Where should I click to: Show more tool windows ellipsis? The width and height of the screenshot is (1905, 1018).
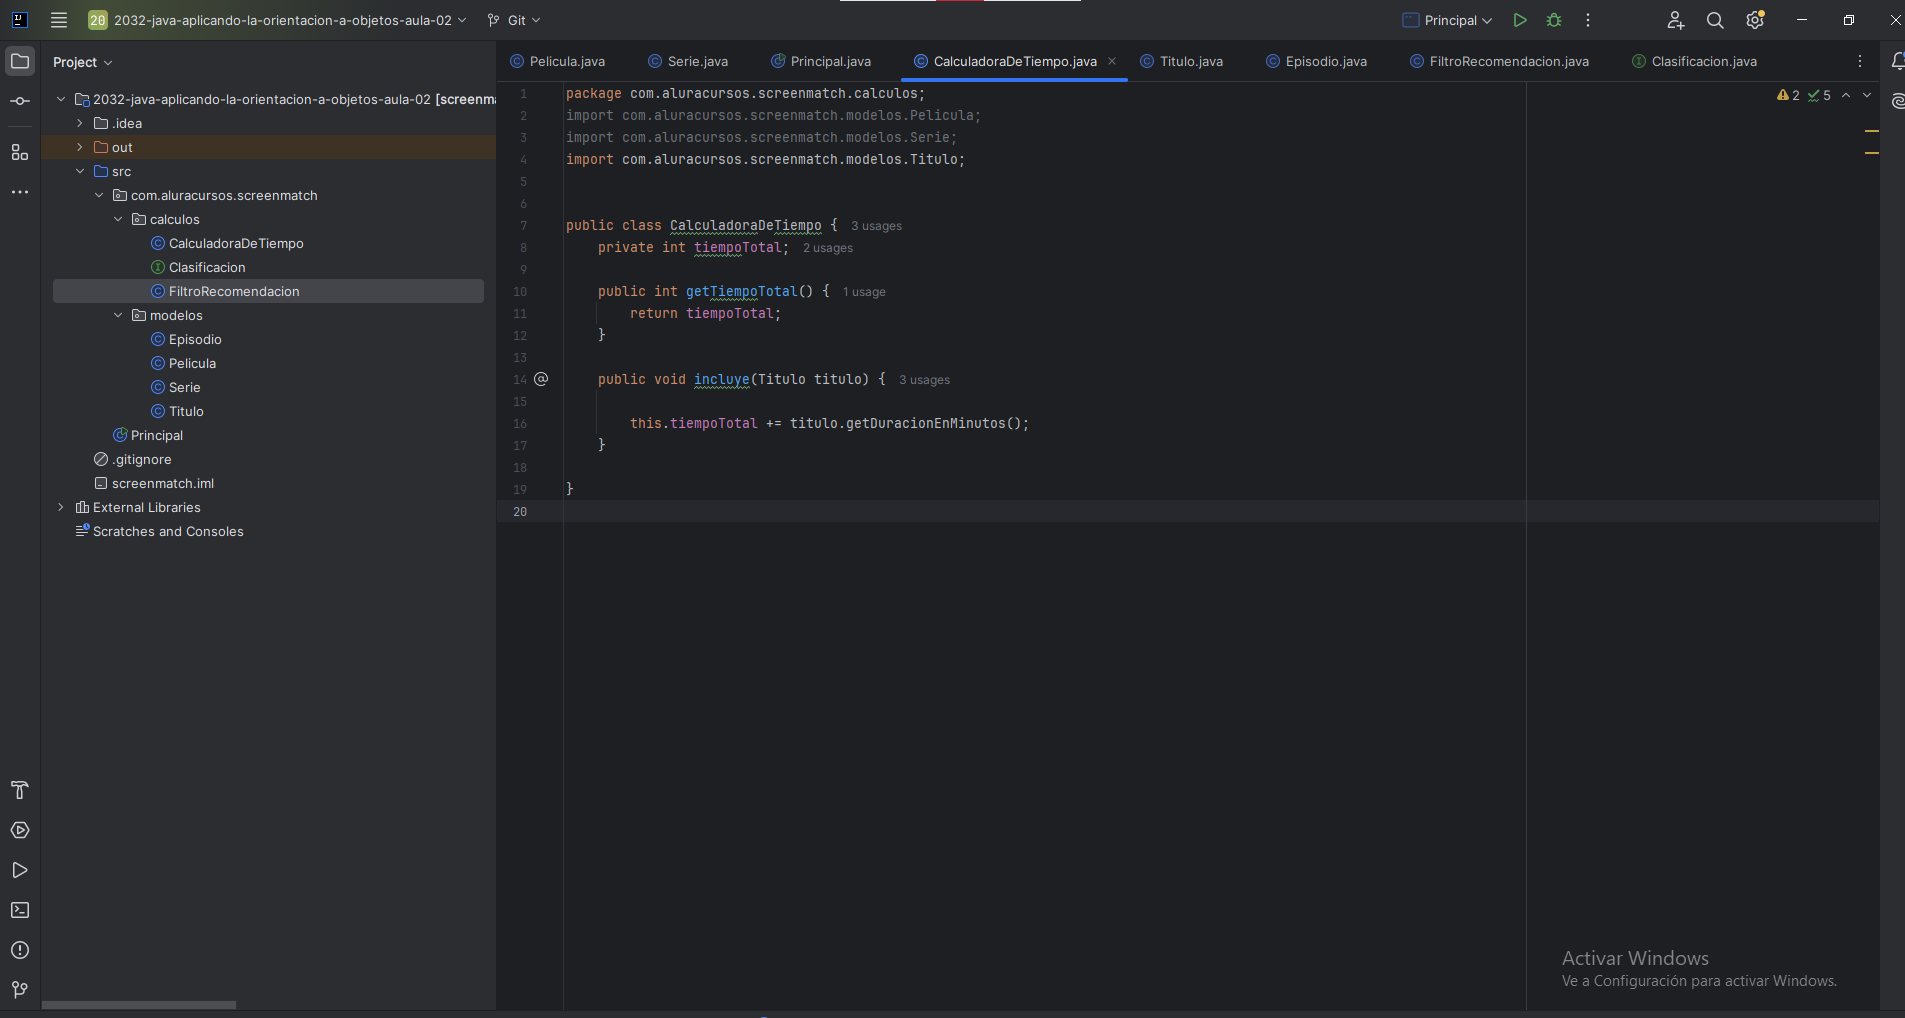click(20, 192)
